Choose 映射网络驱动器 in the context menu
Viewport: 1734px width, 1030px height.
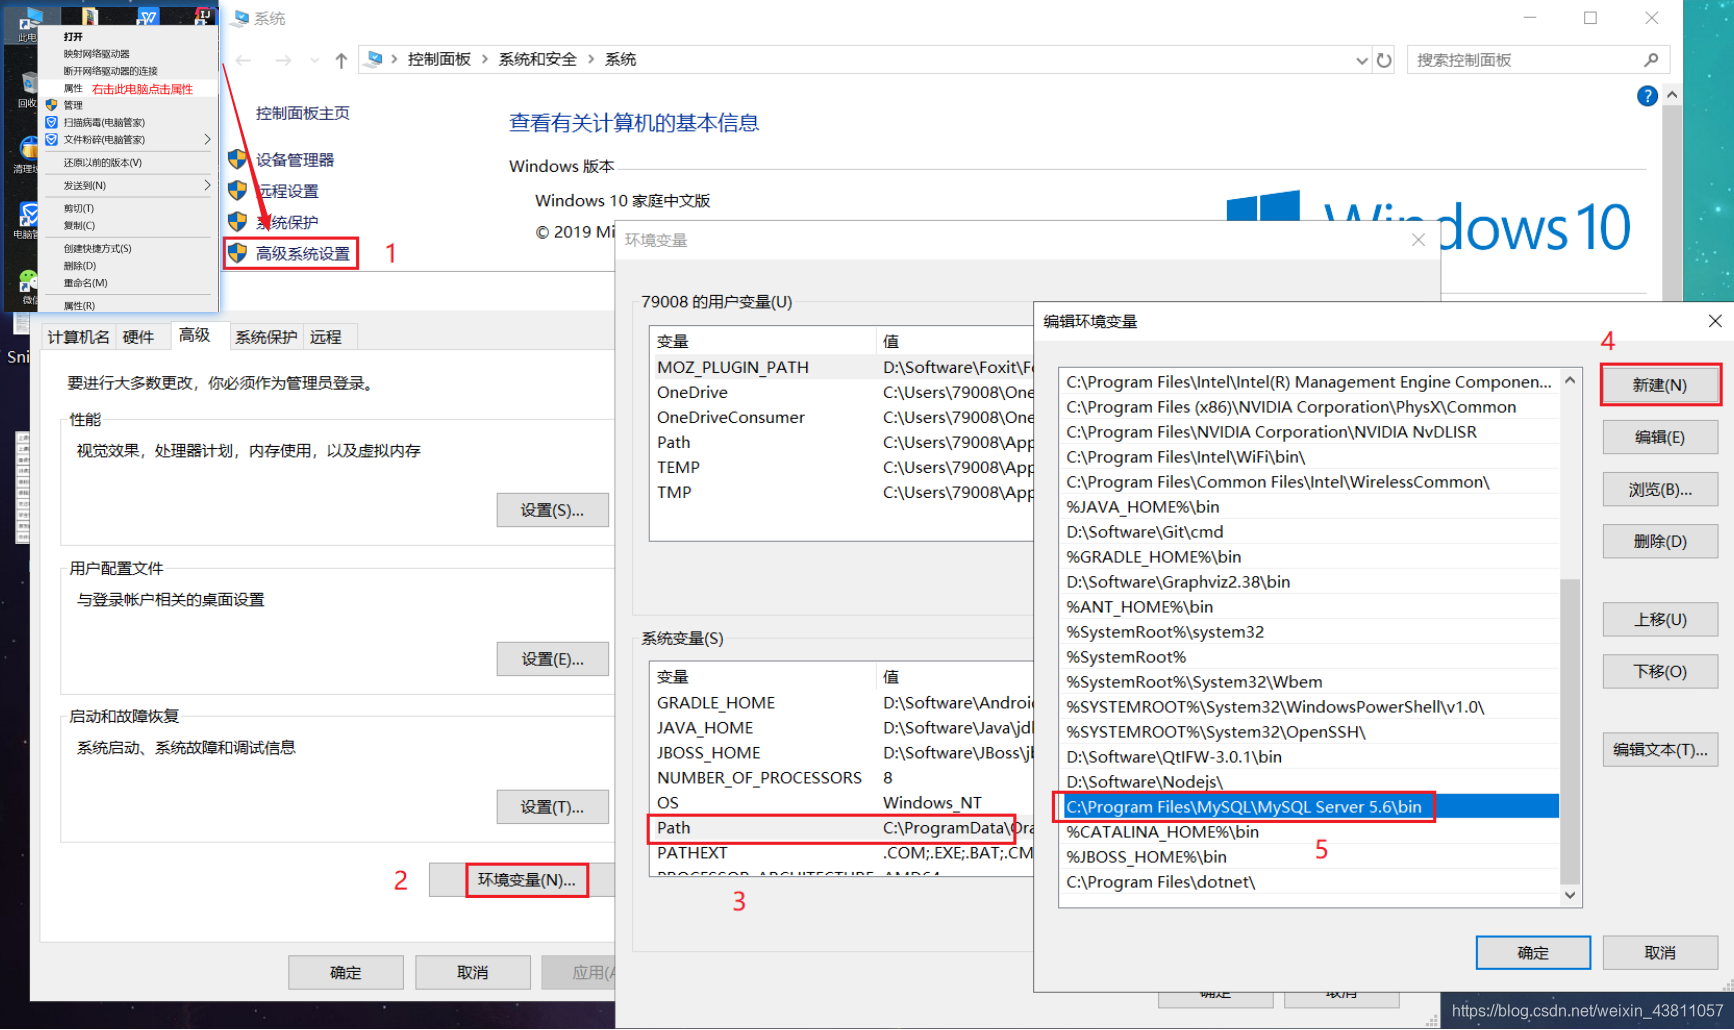(127, 54)
